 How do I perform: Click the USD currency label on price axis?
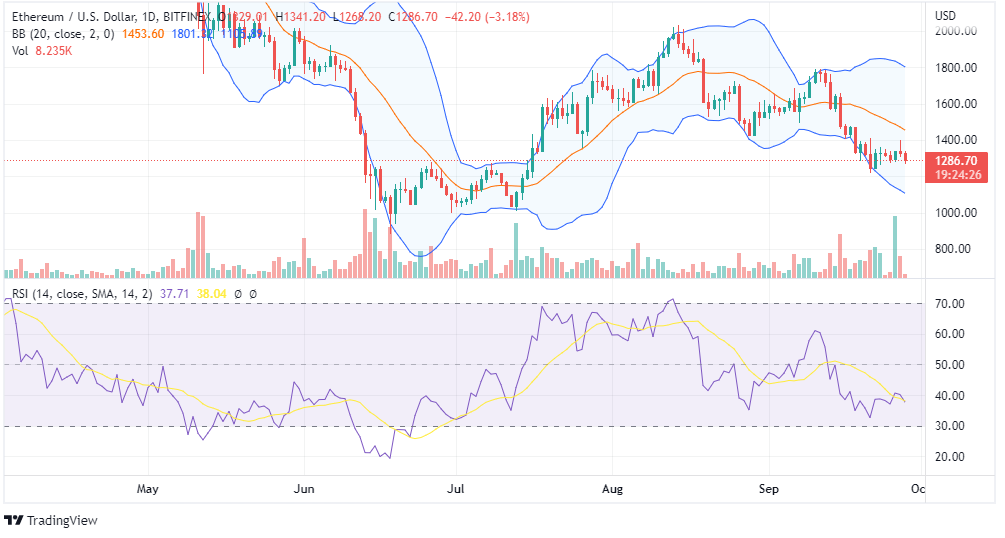coord(946,16)
